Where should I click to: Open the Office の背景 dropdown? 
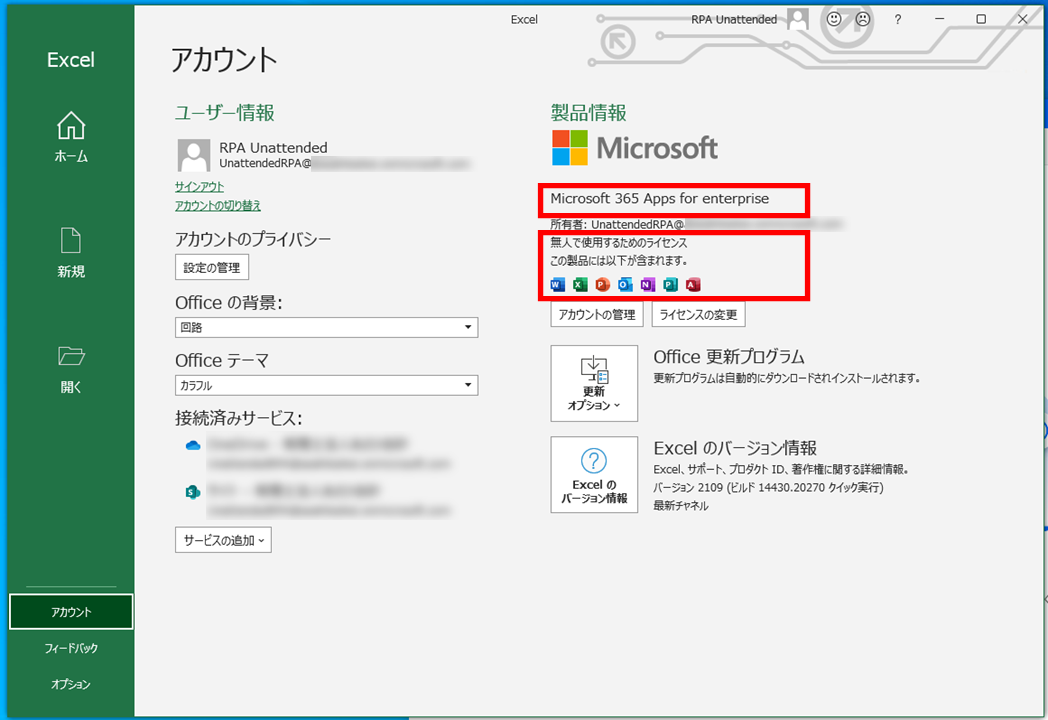click(326, 327)
